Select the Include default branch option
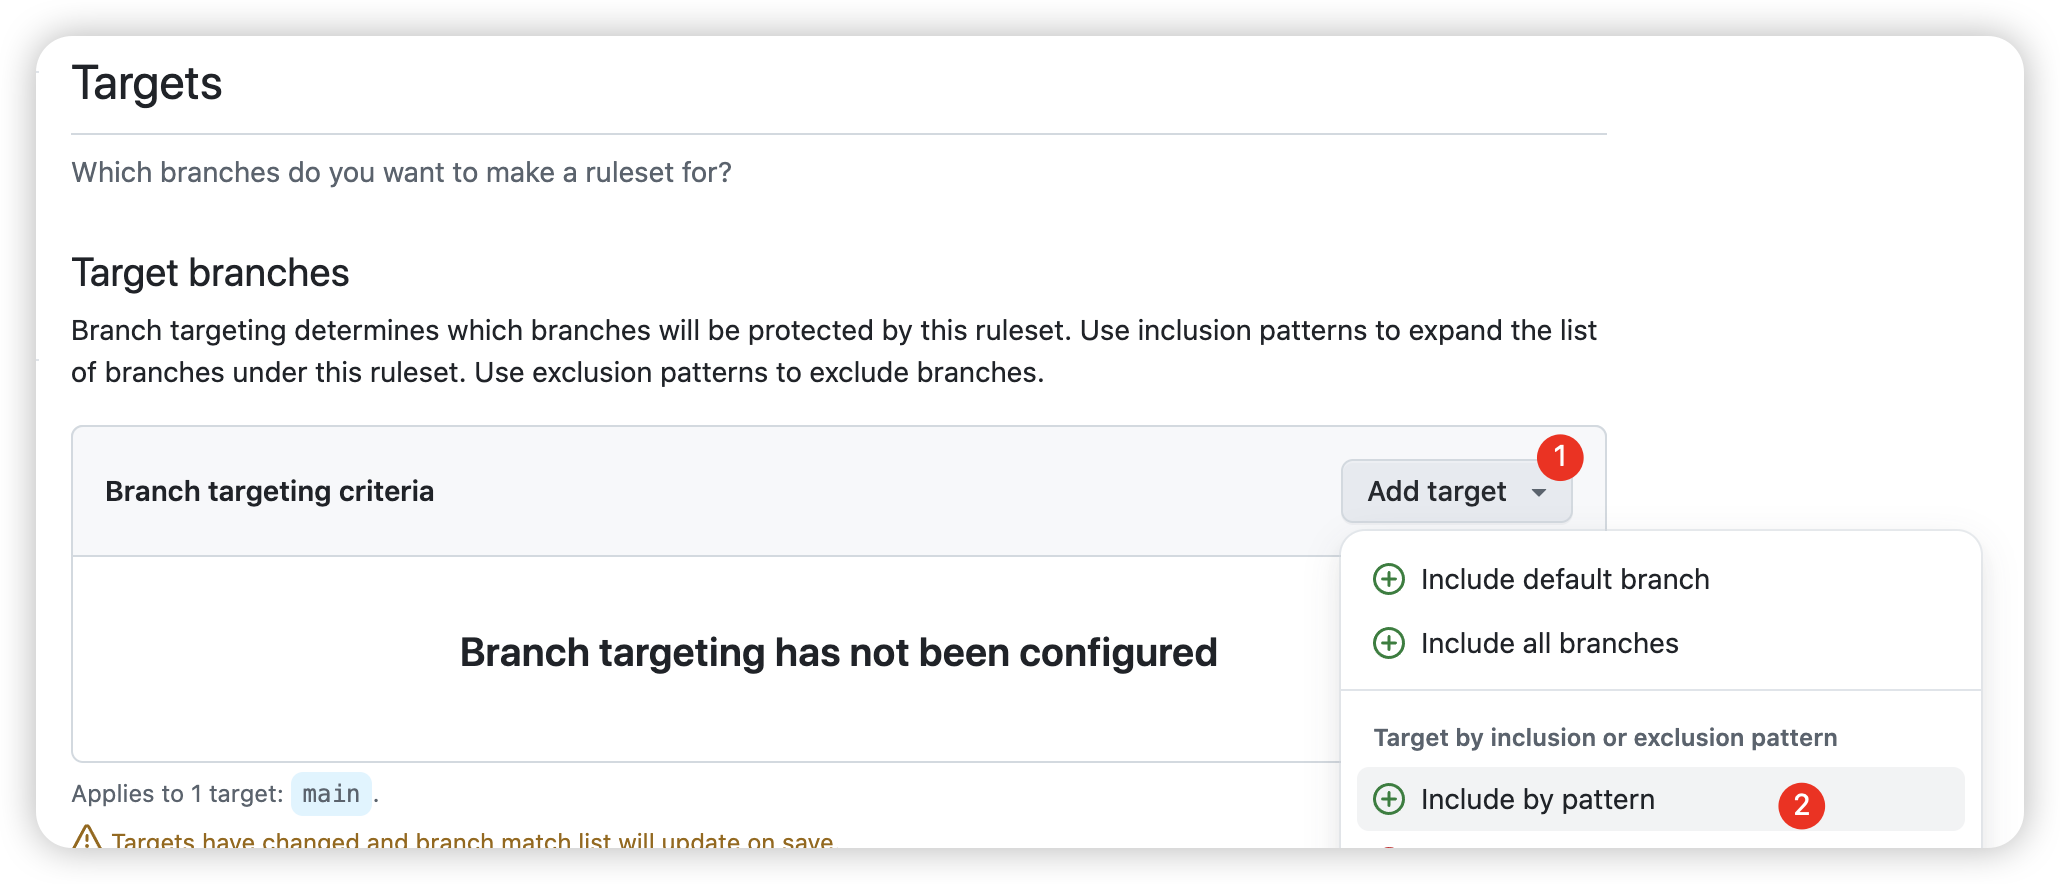 tap(1564, 579)
